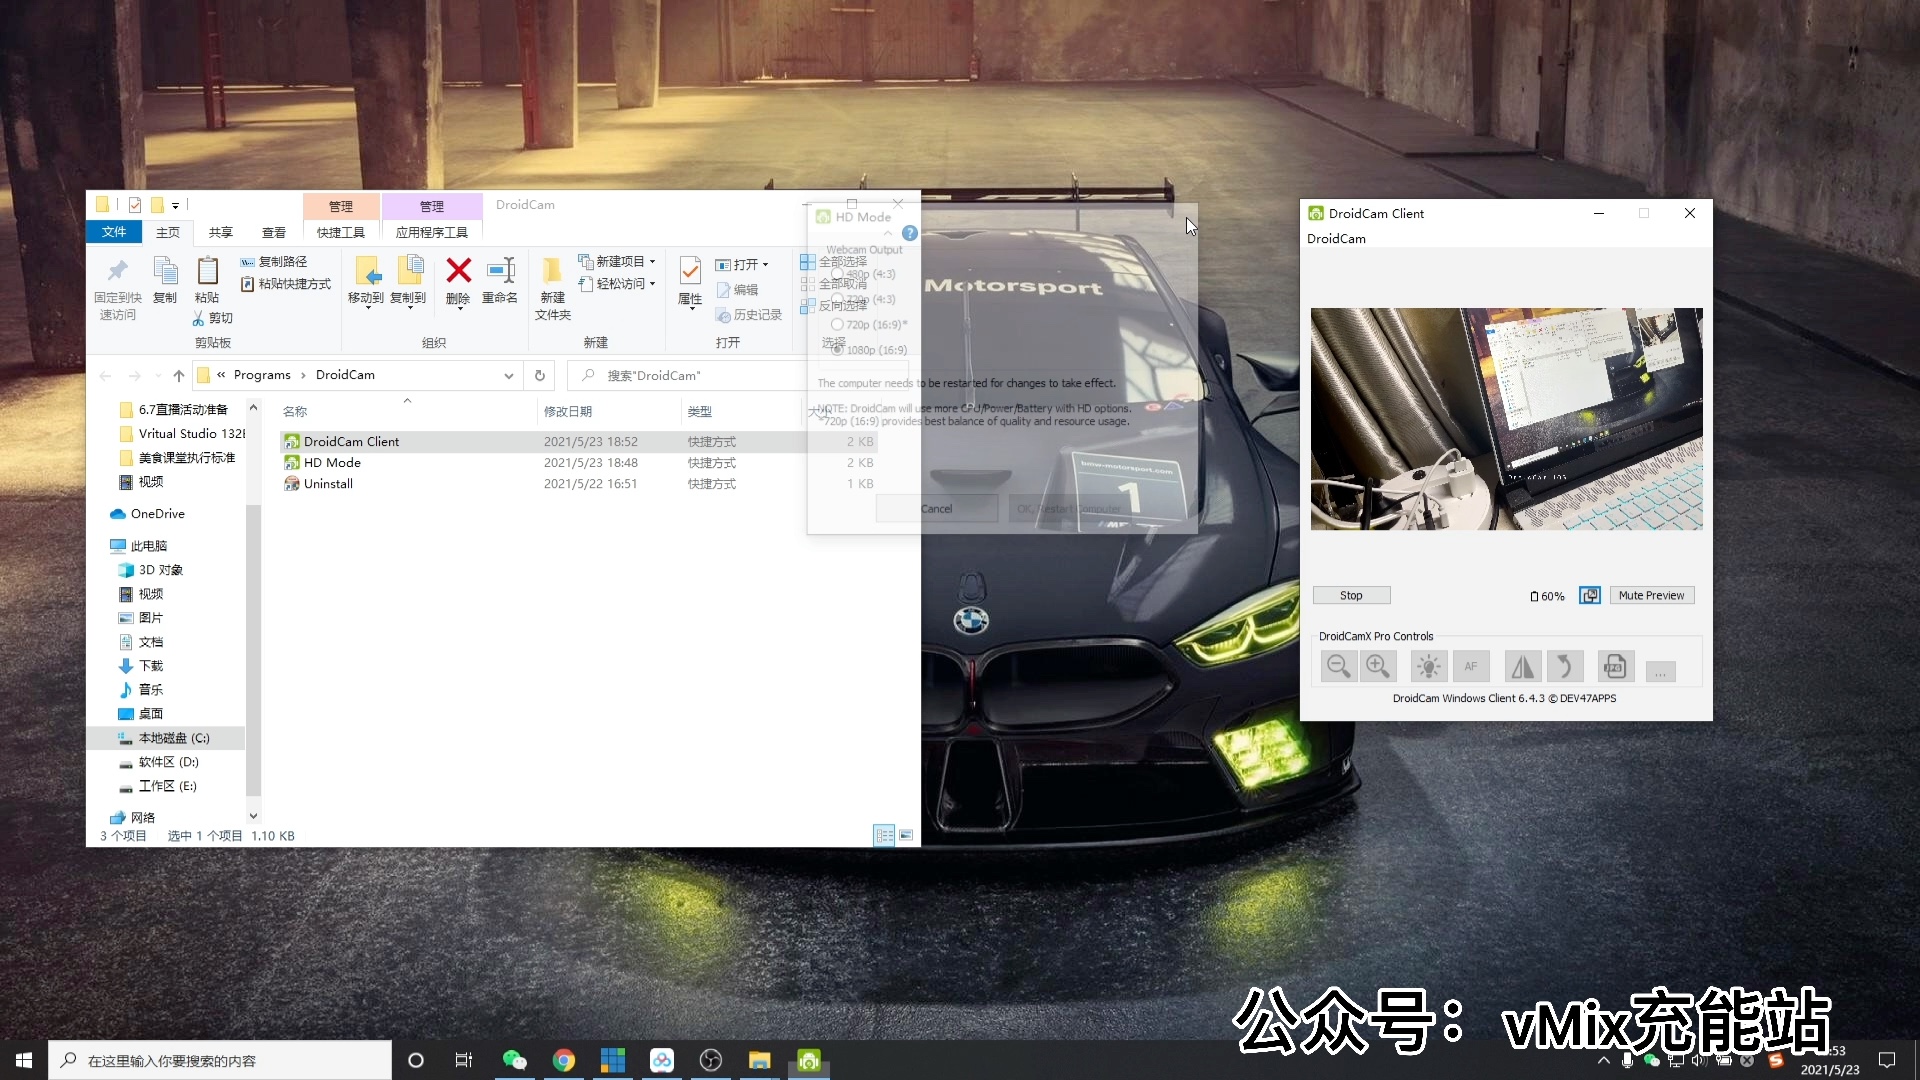Click the zoom in magnifier in DroidCam
Viewport: 1920px width, 1080px height.
(1378, 666)
